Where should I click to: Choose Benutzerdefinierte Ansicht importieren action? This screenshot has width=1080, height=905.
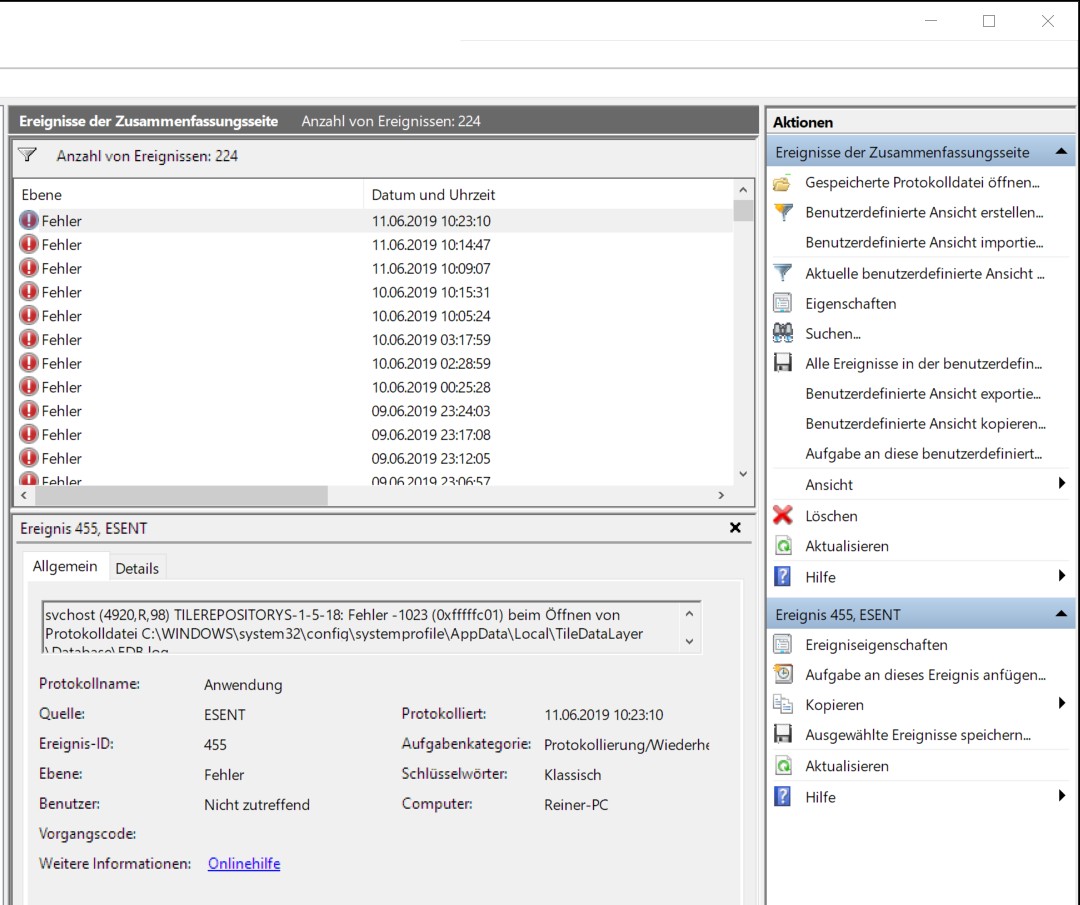click(x=924, y=242)
